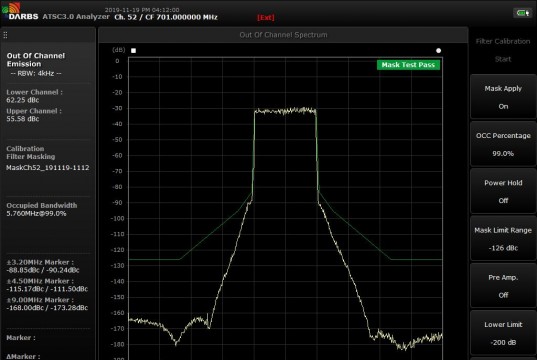Select Out Of Channel Emission heading
The width and height of the screenshot is (537, 360).
tap(36, 60)
